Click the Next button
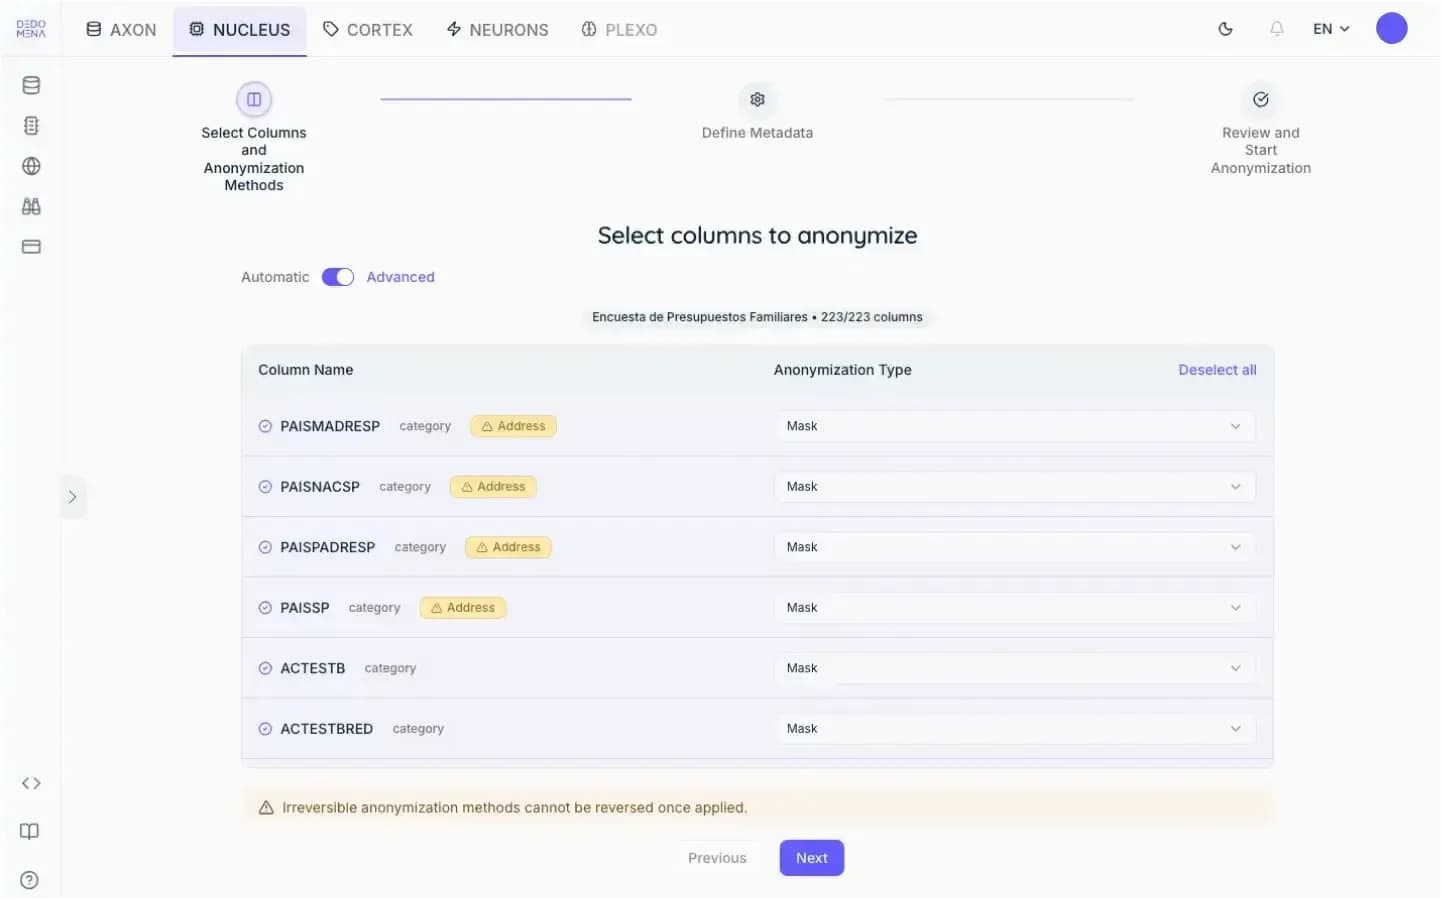This screenshot has height=900, width=1442. pos(812,859)
